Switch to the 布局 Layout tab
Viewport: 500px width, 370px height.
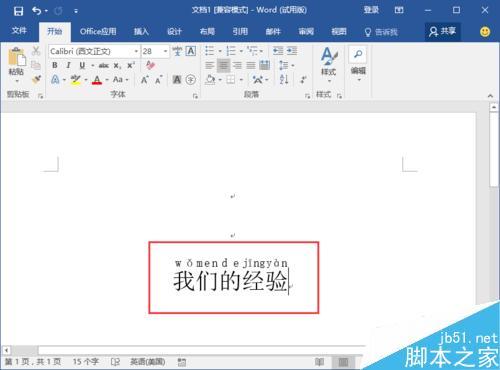point(207,32)
